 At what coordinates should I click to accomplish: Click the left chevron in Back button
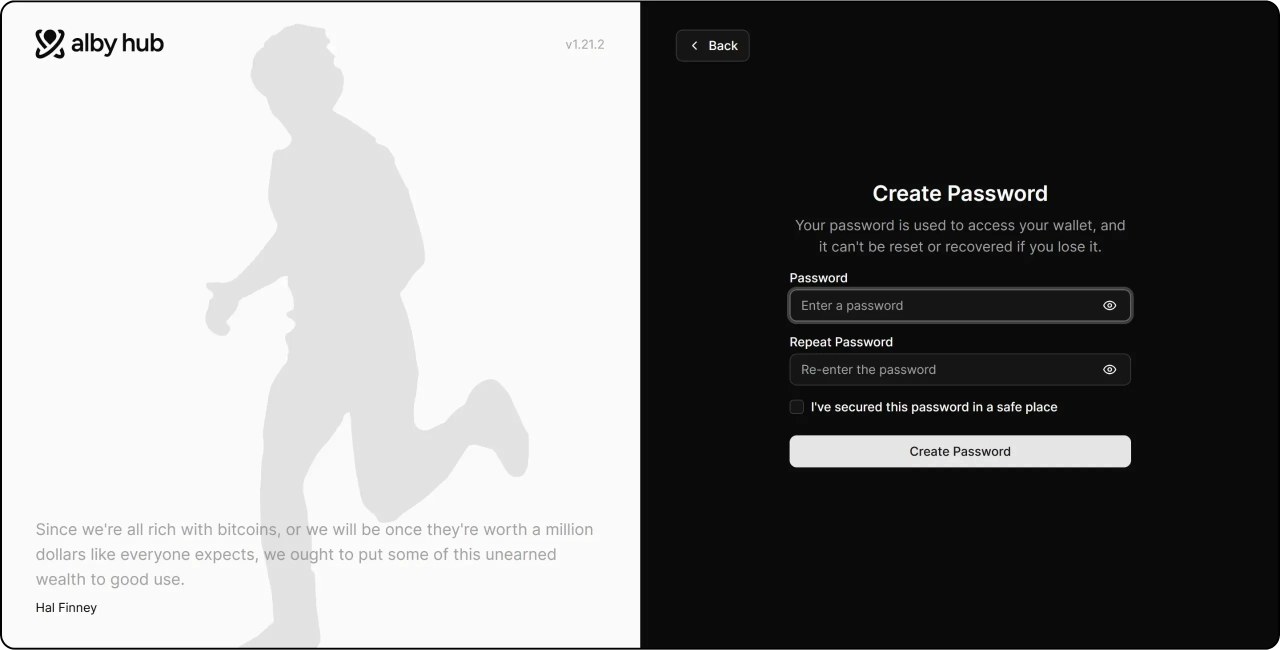(695, 46)
